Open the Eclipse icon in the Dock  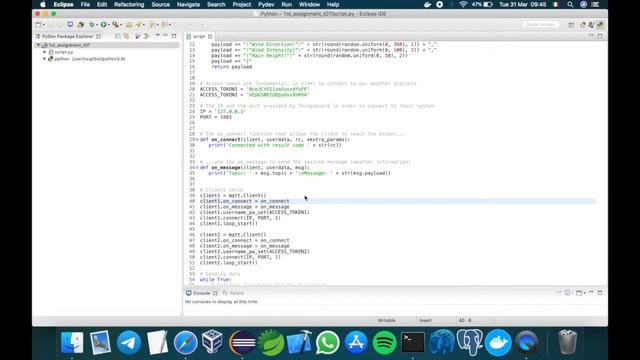click(242, 342)
